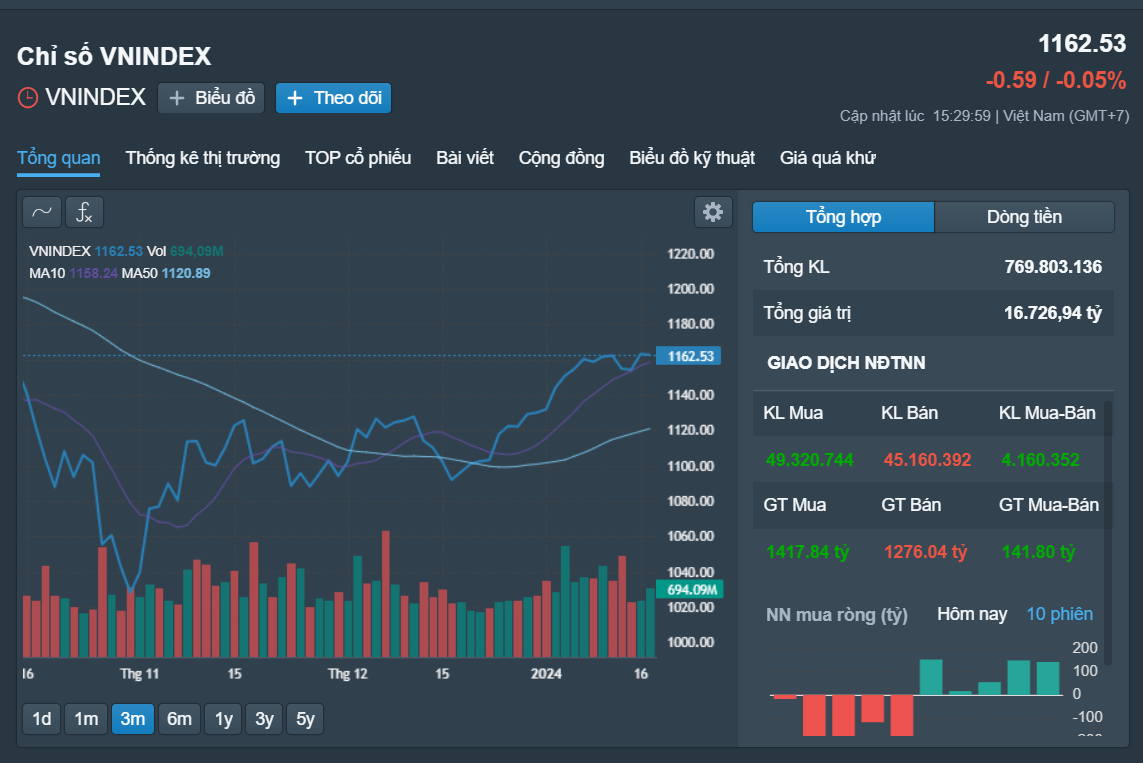Image resolution: width=1143 pixels, height=763 pixels.
Task: Set chart range to 1y
Action: pos(223,719)
